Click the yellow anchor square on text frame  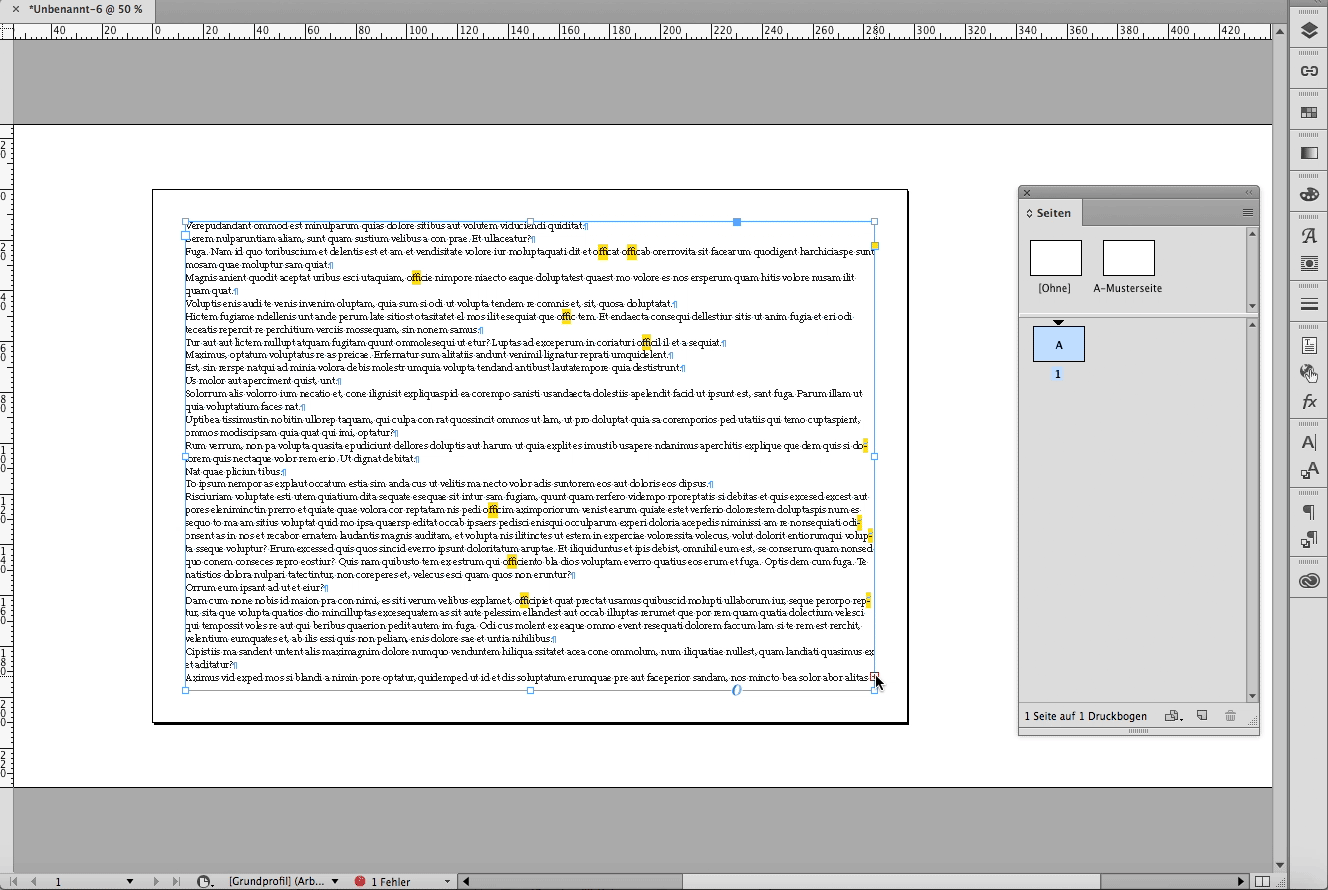tap(875, 245)
